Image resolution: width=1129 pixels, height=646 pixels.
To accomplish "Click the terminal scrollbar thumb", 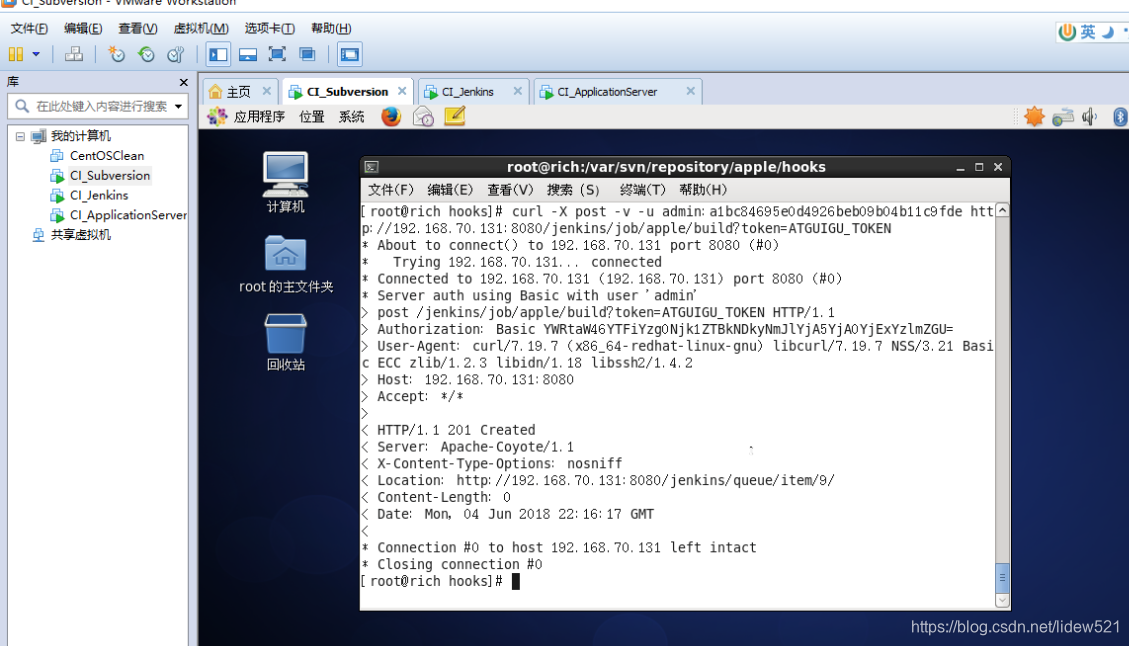I will tap(1002, 577).
